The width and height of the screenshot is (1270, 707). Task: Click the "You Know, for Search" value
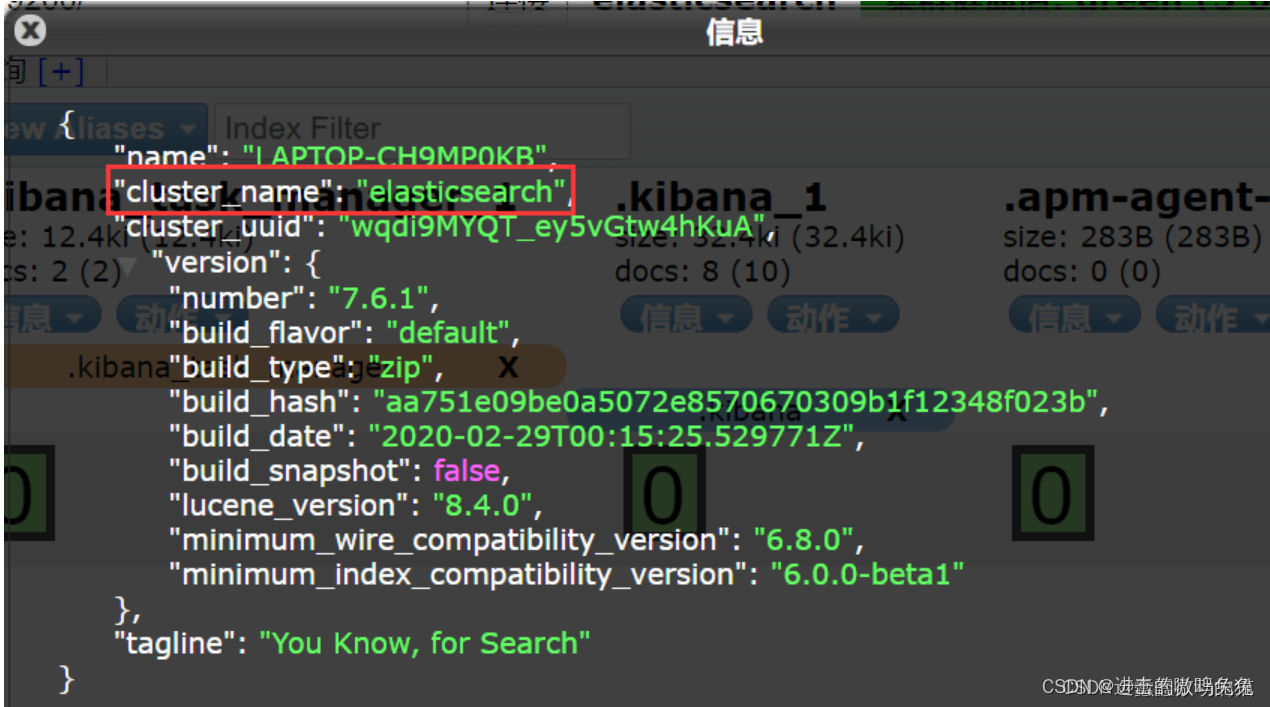(425, 643)
